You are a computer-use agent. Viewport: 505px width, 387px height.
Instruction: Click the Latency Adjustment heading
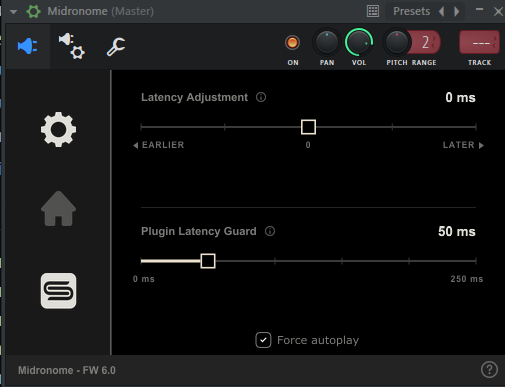click(x=194, y=97)
